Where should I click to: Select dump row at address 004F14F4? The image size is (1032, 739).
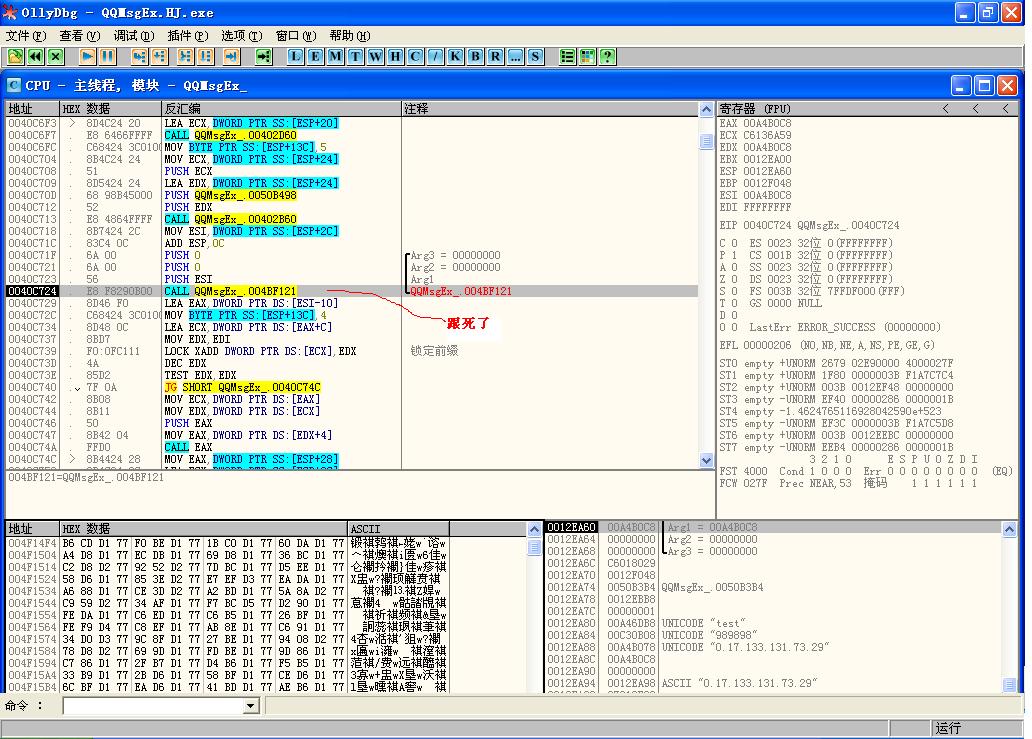(x=226, y=544)
